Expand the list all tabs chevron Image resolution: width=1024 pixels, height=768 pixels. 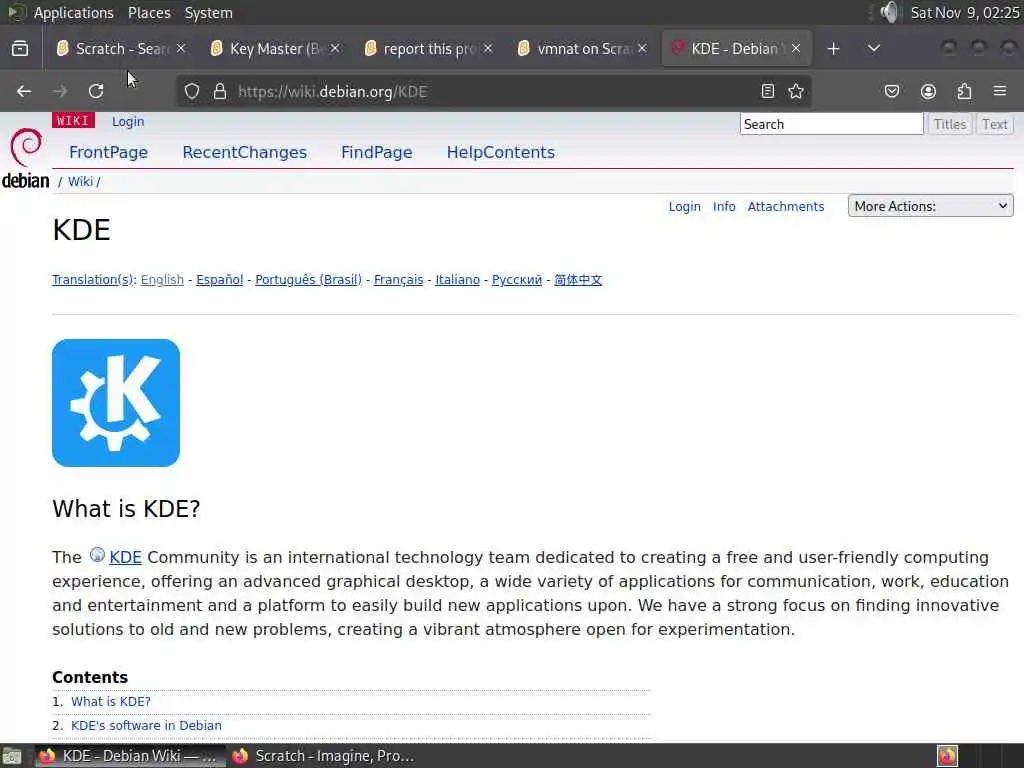874,48
